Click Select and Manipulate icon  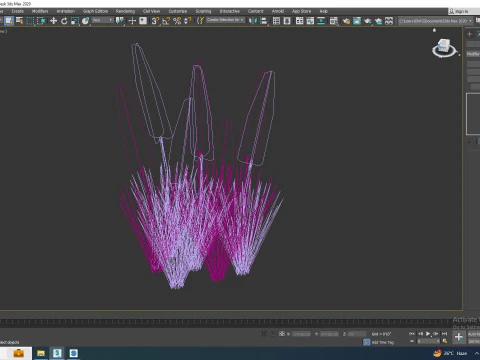pos(132,21)
